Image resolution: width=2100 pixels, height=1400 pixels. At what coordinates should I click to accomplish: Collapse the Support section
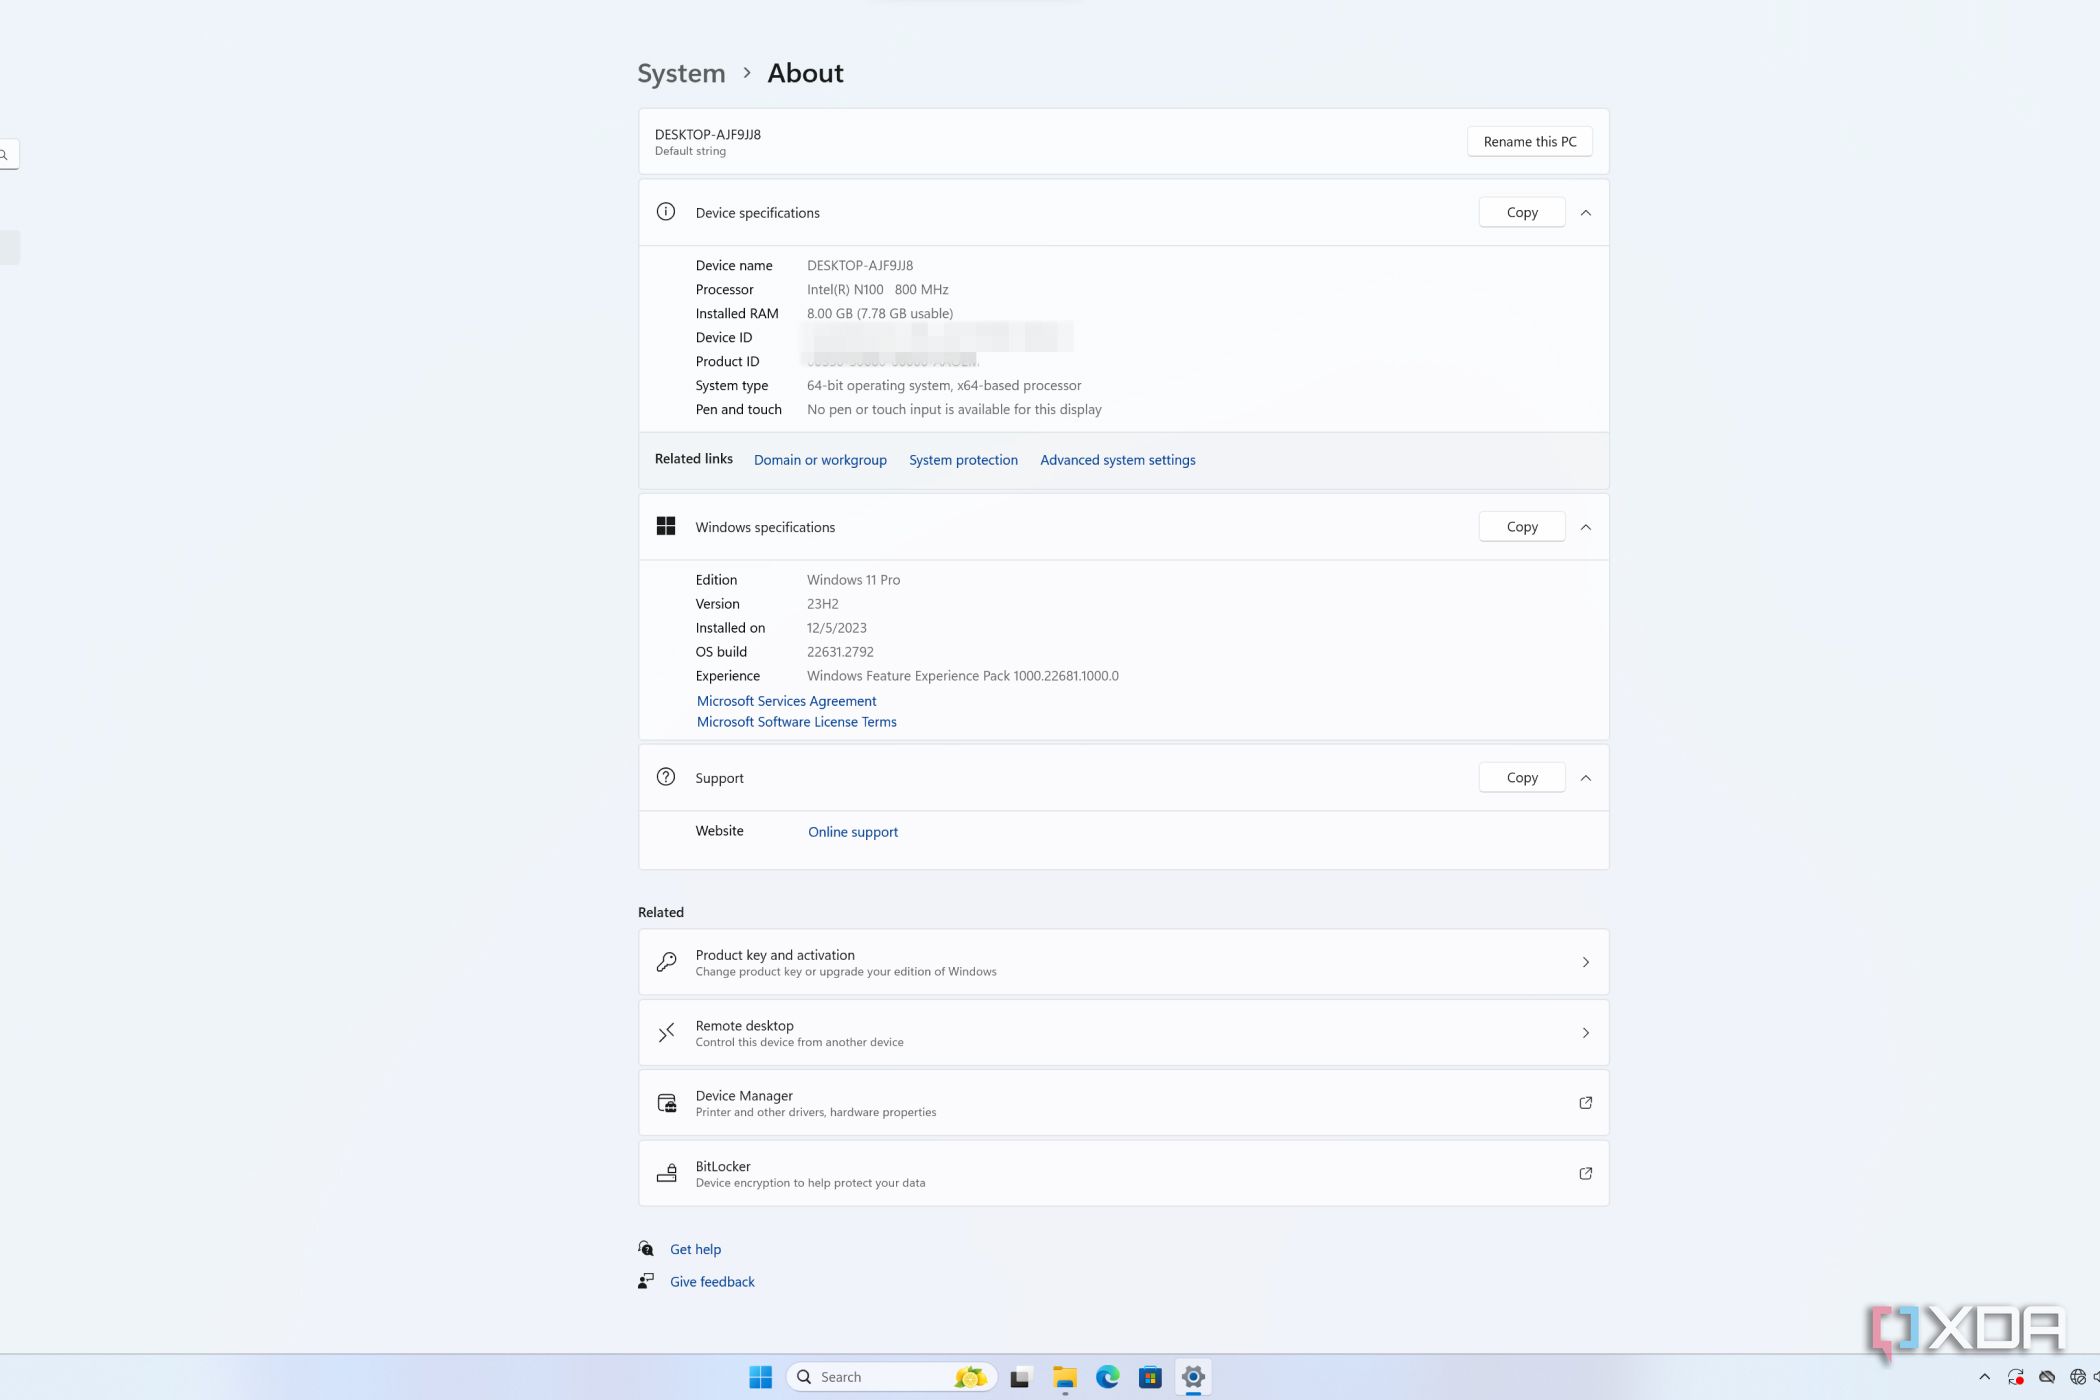(x=1585, y=777)
